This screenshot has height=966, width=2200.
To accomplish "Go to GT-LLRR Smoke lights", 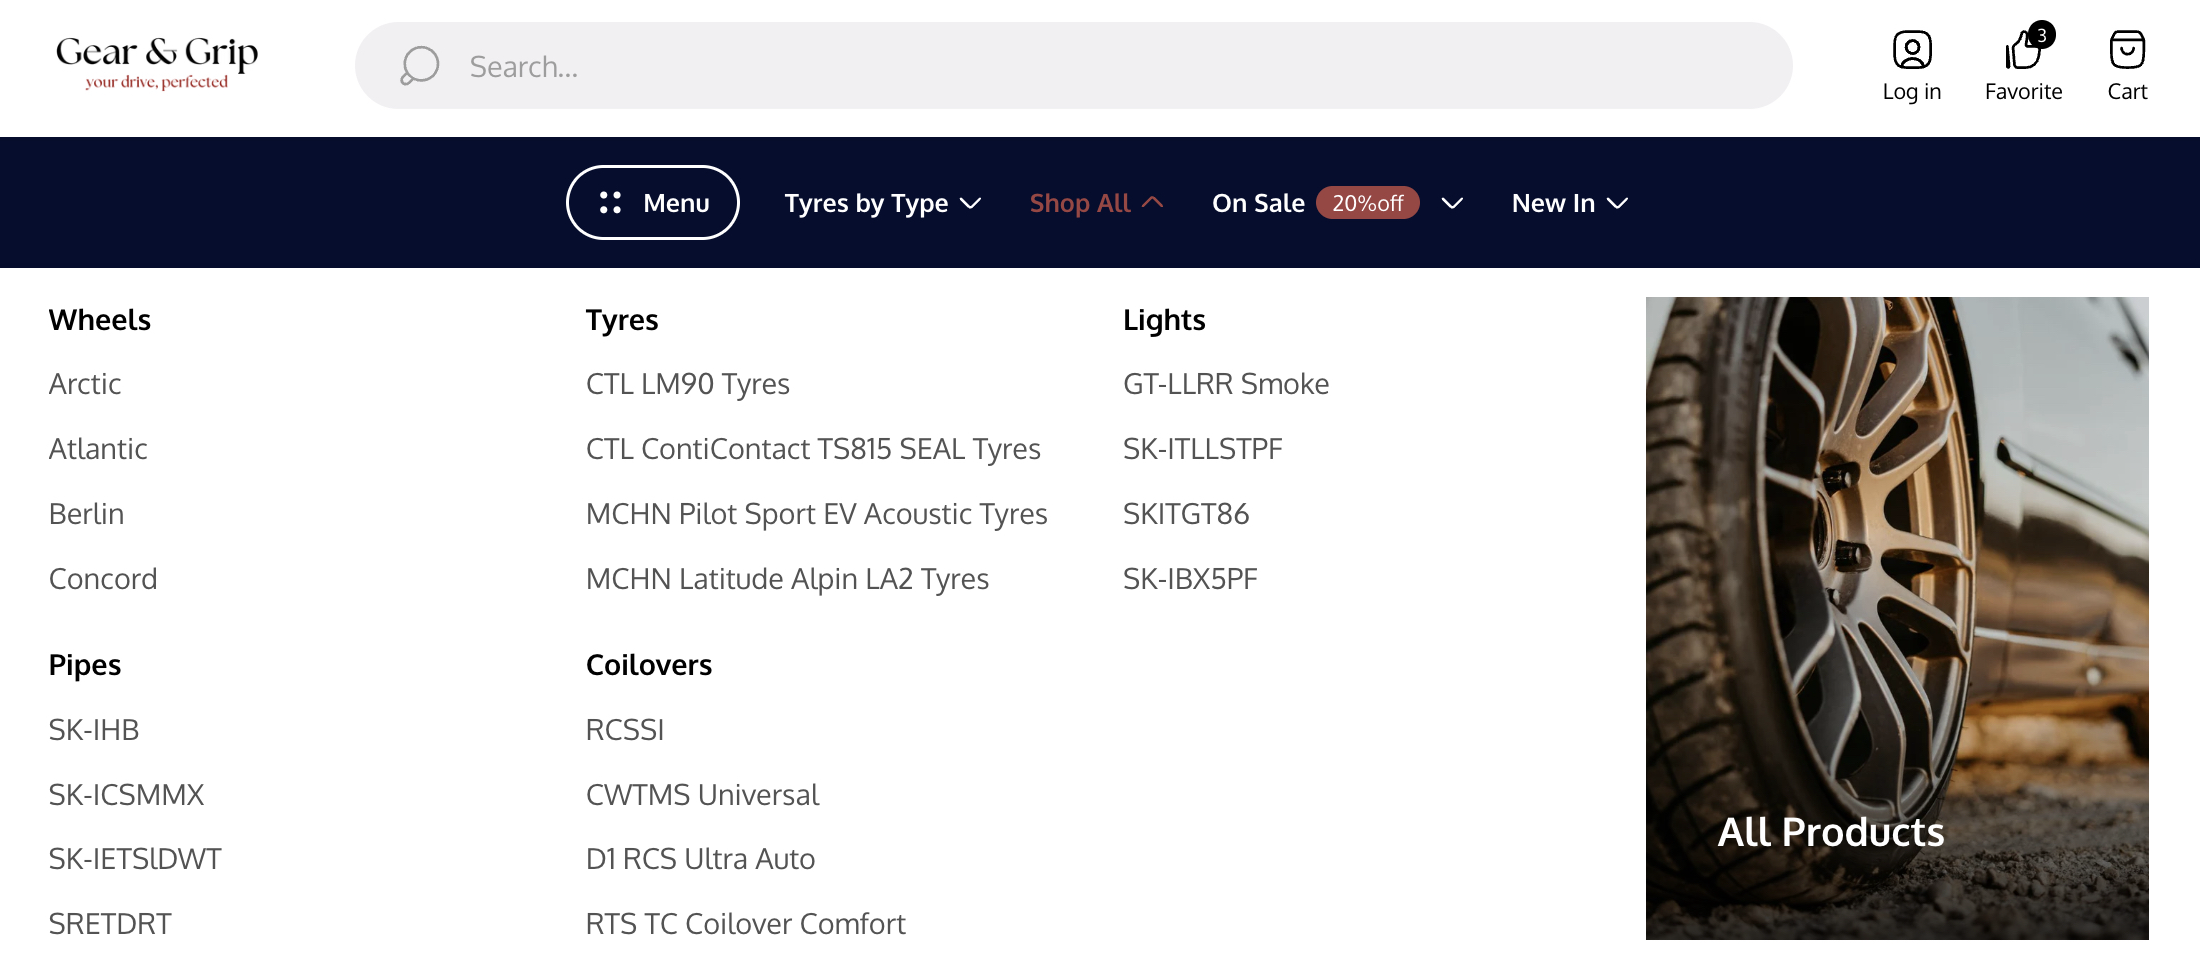I will pos(1225,384).
